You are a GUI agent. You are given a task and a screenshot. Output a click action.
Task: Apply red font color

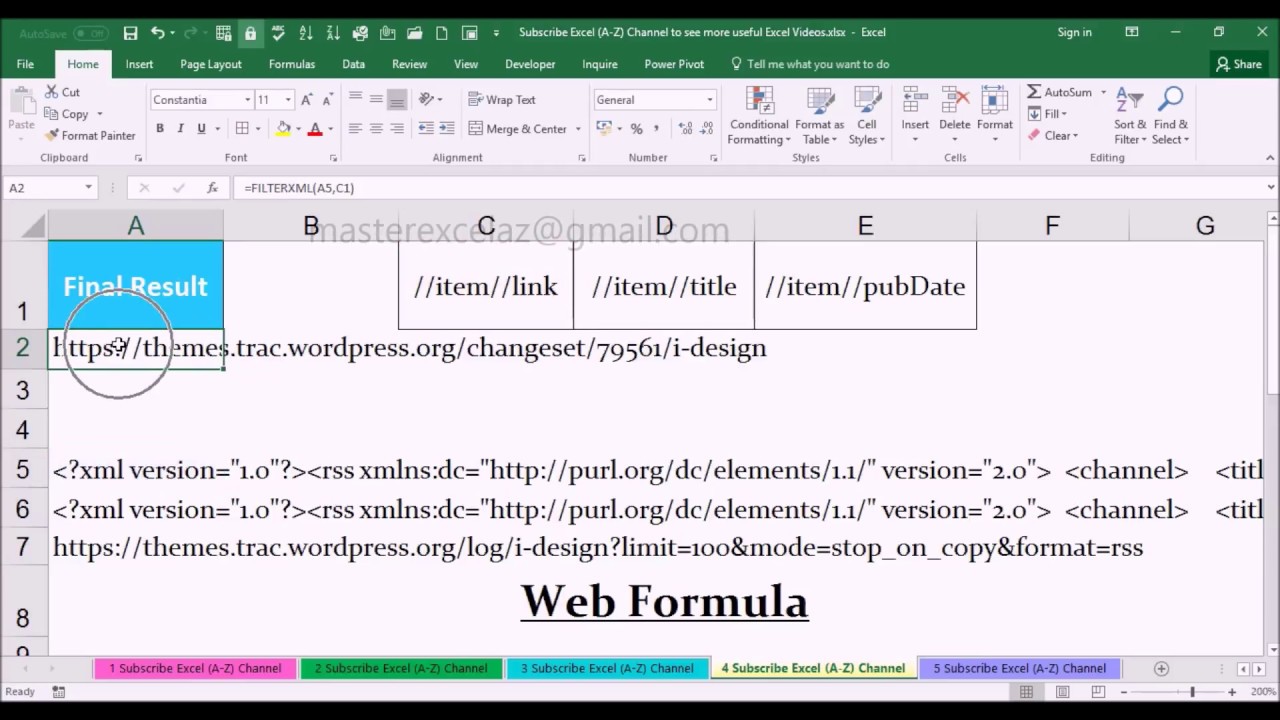[x=315, y=128]
